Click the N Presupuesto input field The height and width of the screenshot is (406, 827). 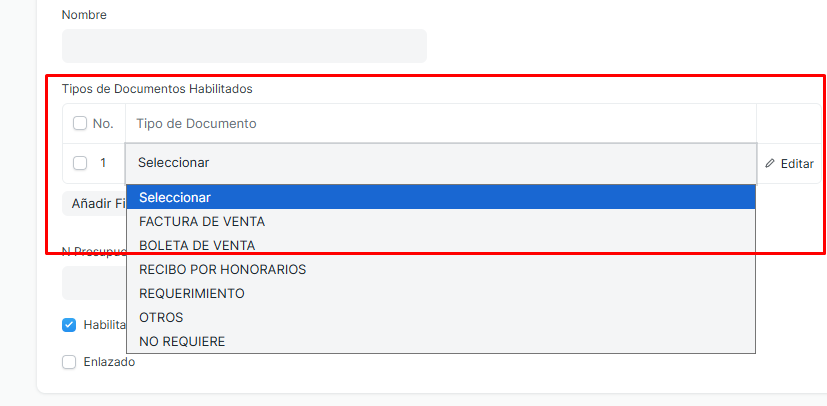coord(92,284)
